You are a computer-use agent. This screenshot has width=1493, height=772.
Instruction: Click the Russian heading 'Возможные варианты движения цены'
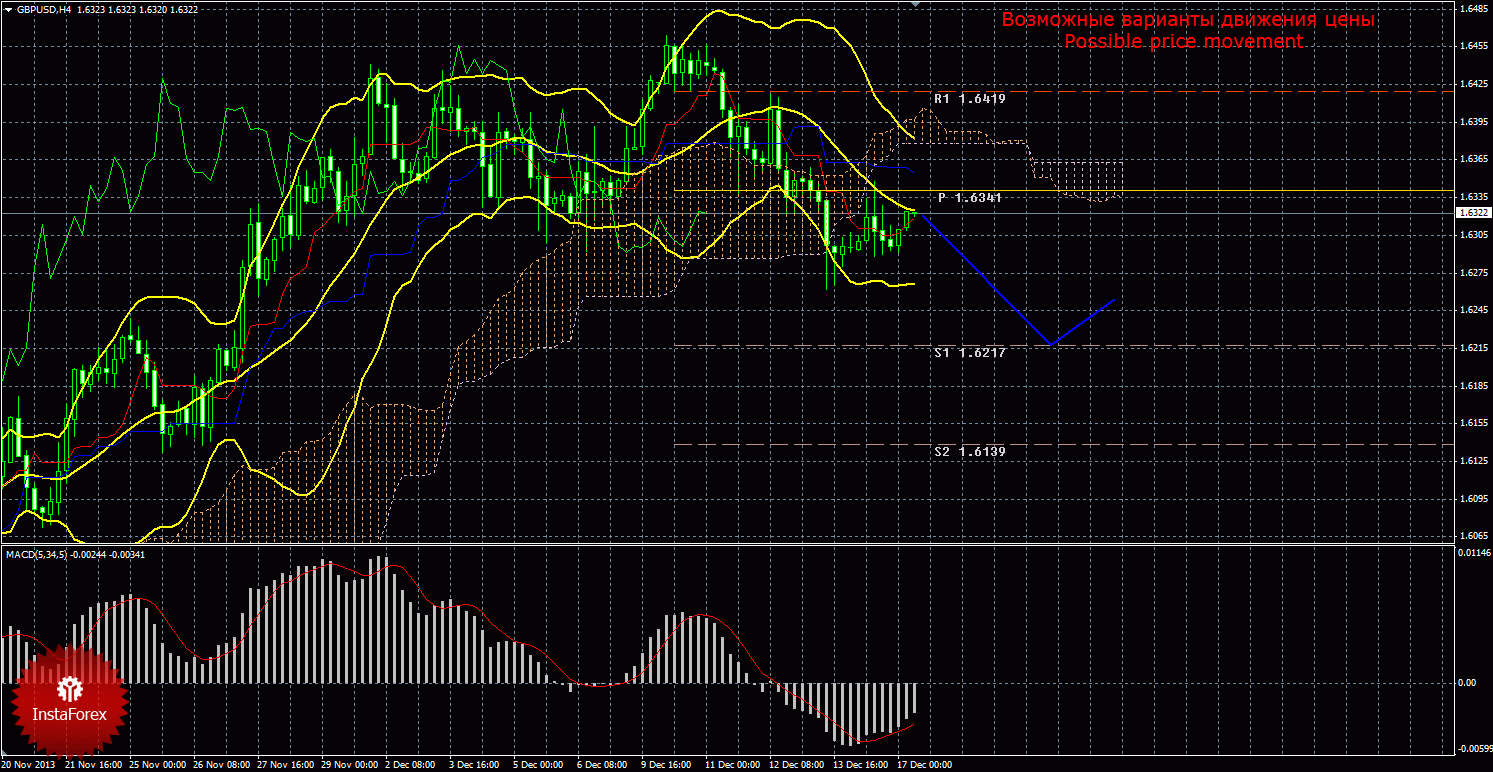click(x=1188, y=20)
